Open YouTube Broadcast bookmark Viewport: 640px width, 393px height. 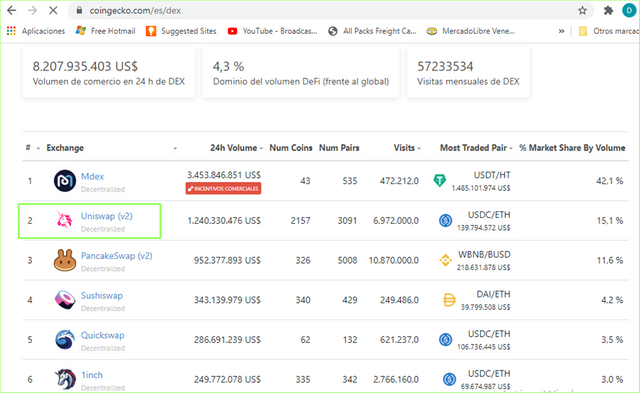click(272, 31)
